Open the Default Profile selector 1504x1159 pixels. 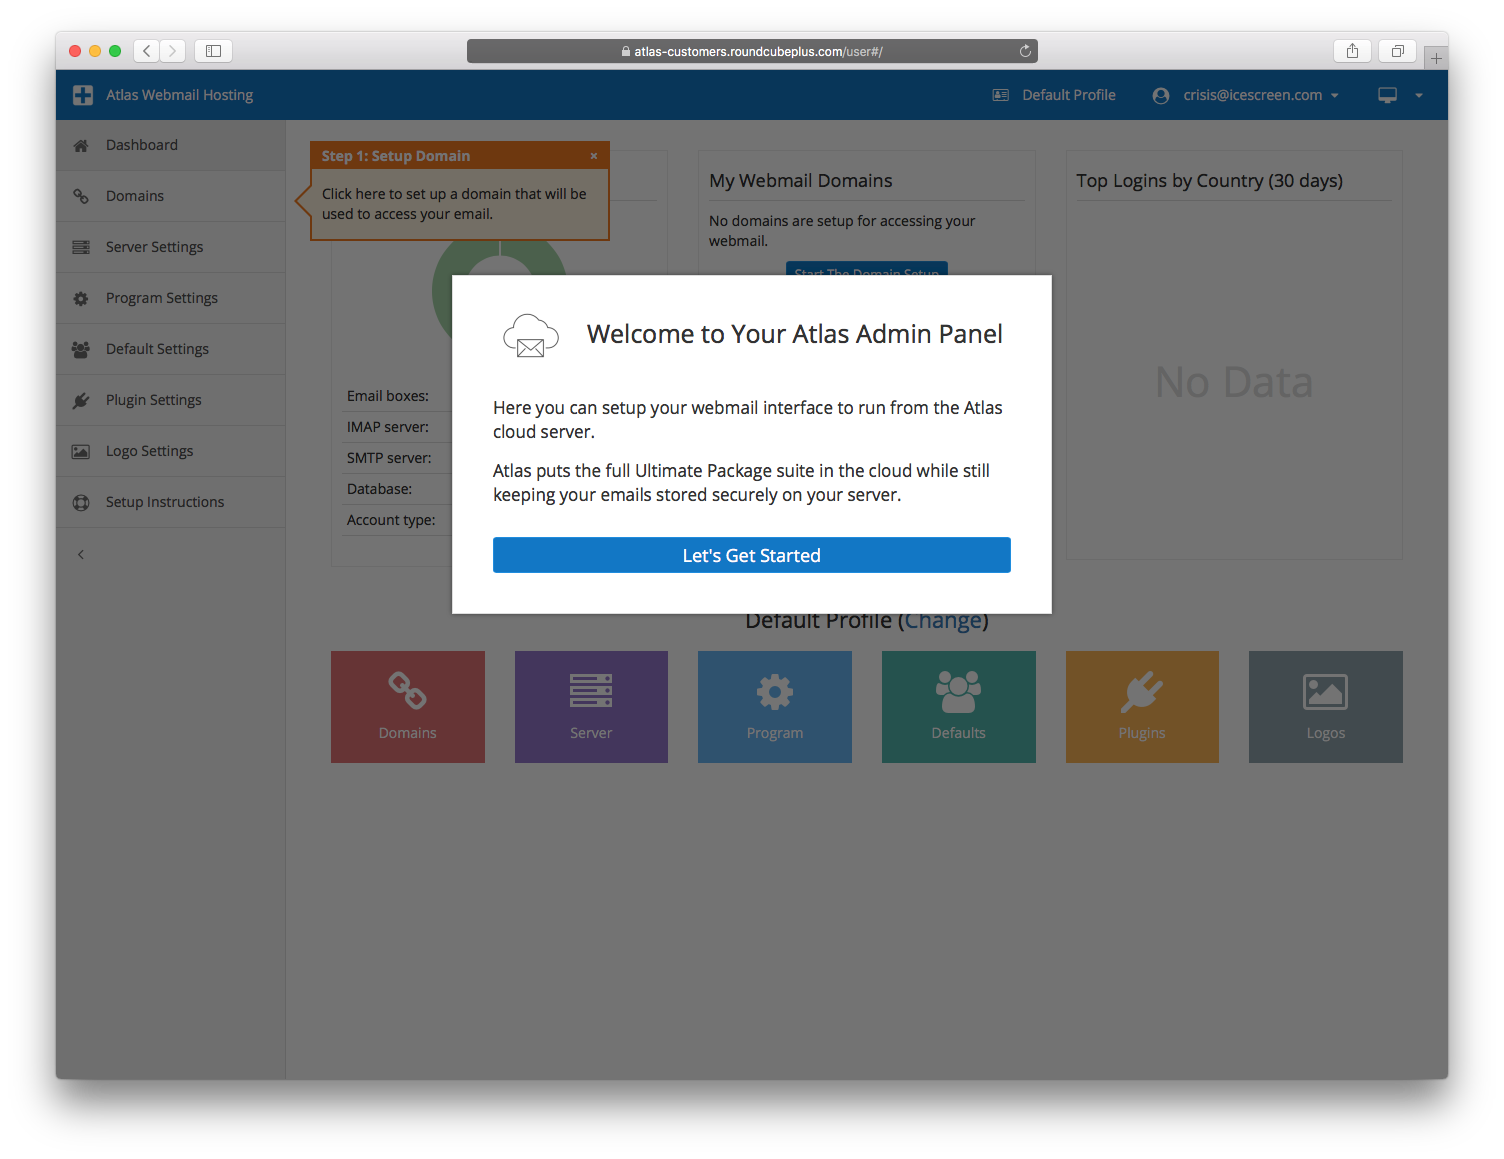[x=1054, y=95]
